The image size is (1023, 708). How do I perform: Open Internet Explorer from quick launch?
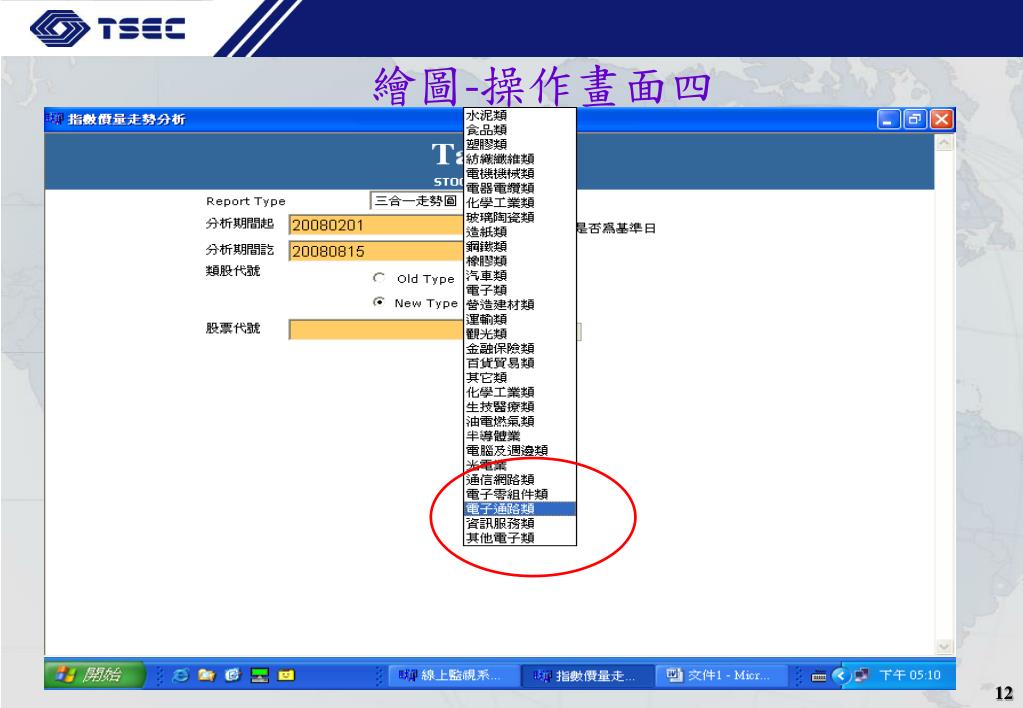tap(180, 675)
